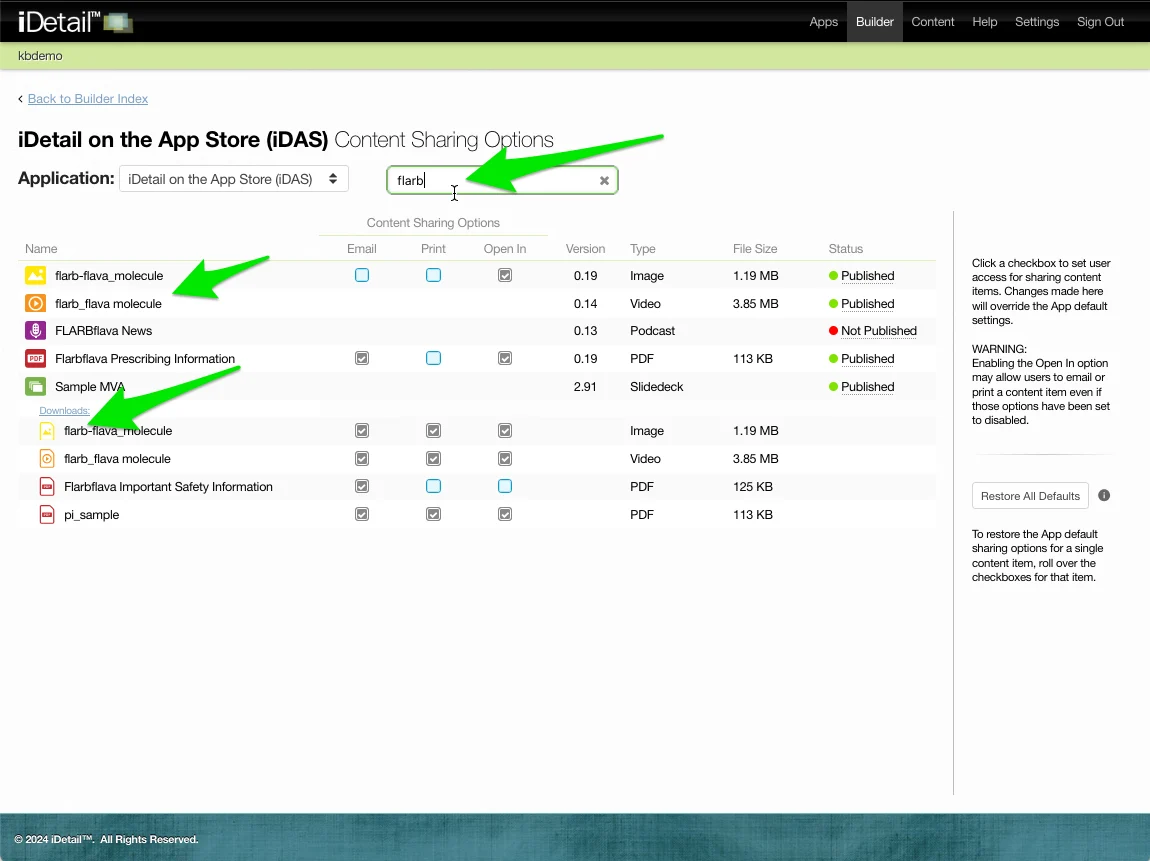The width and height of the screenshot is (1150, 861).
Task: Open the Content menu
Action: click(932, 22)
